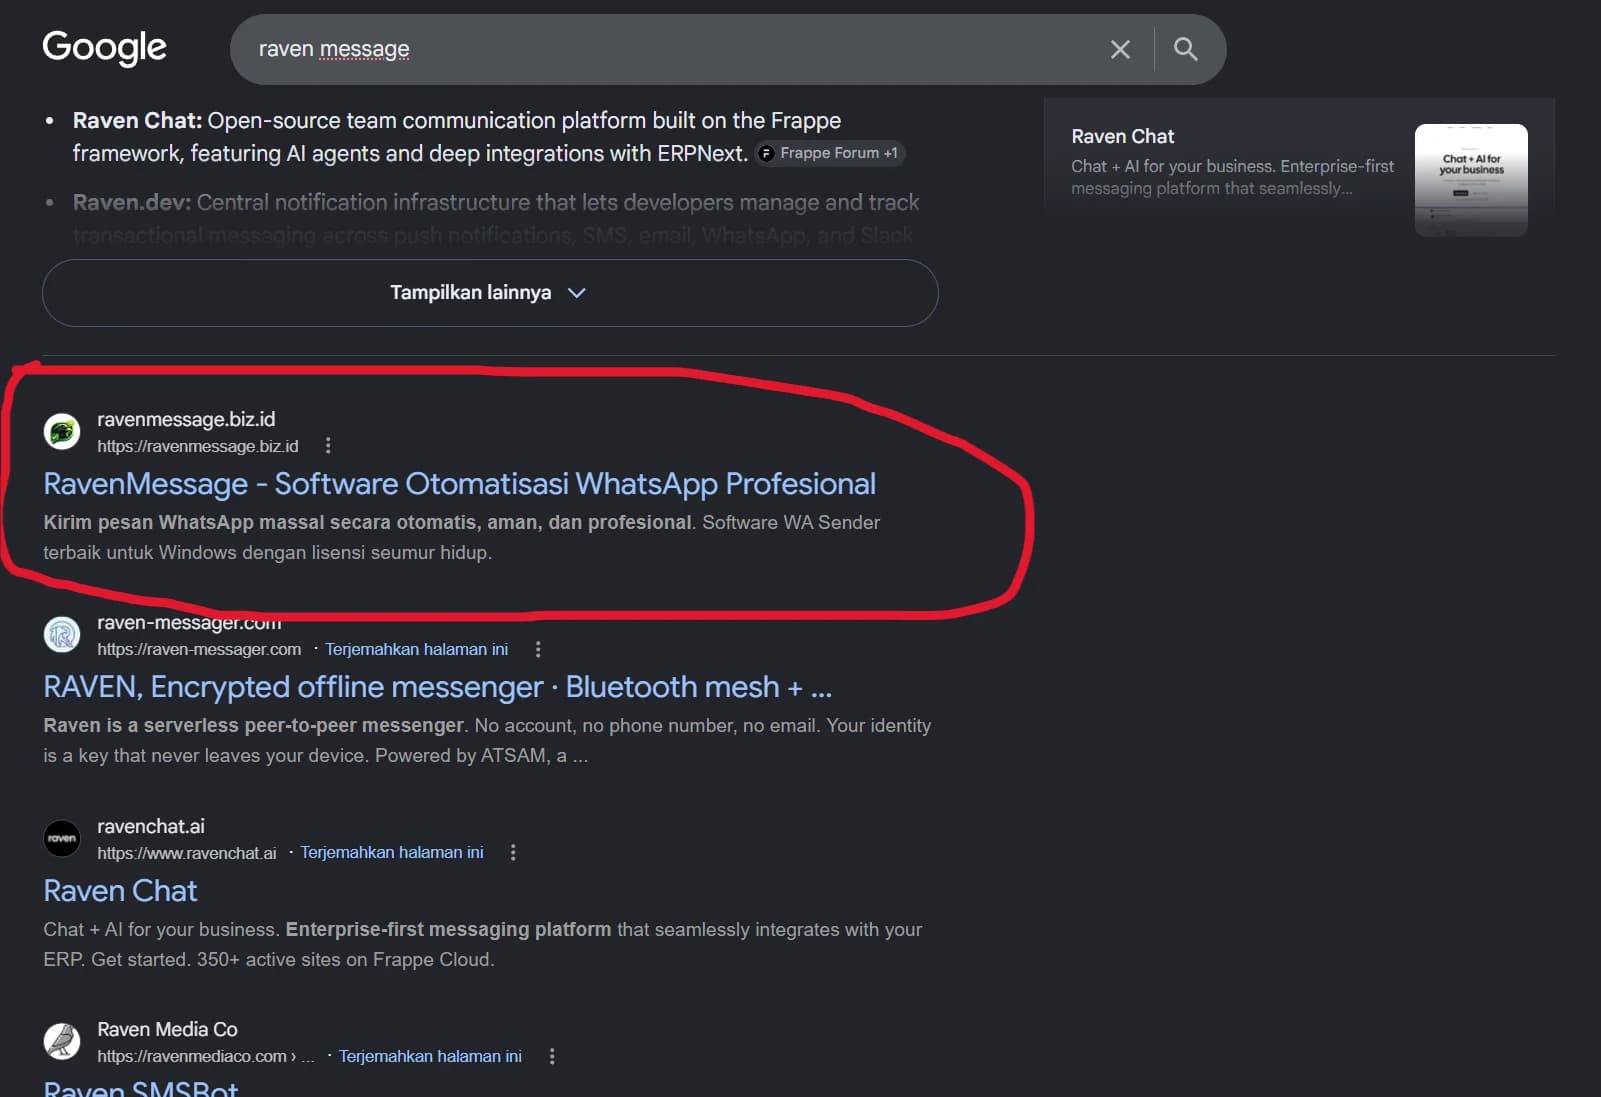Viewport: 1601px width, 1097px height.
Task: Open the Raven Chat side card title
Action: pos(1123,136)
